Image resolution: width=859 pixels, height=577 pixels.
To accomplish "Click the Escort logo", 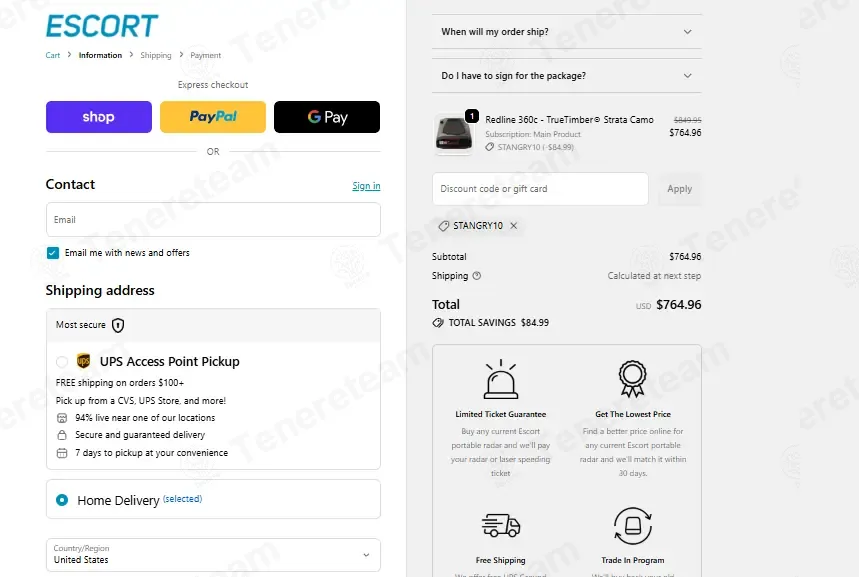I will [102, 26].
